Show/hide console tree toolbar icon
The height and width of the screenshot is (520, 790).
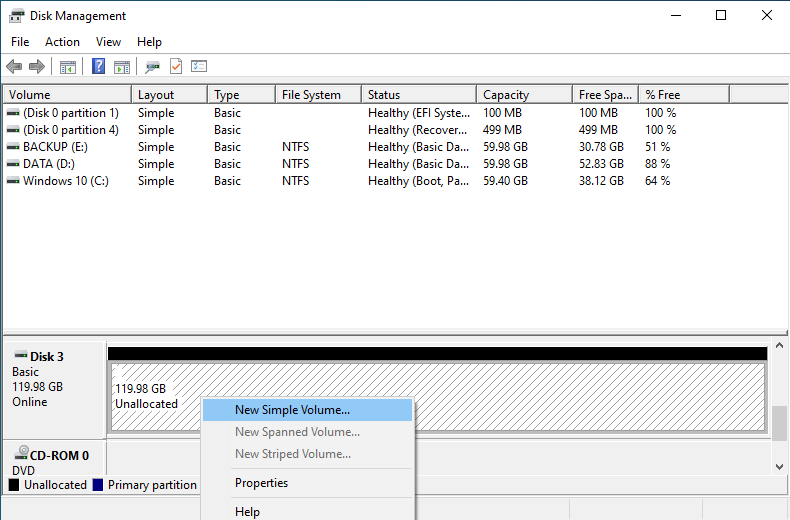[68, 67]
